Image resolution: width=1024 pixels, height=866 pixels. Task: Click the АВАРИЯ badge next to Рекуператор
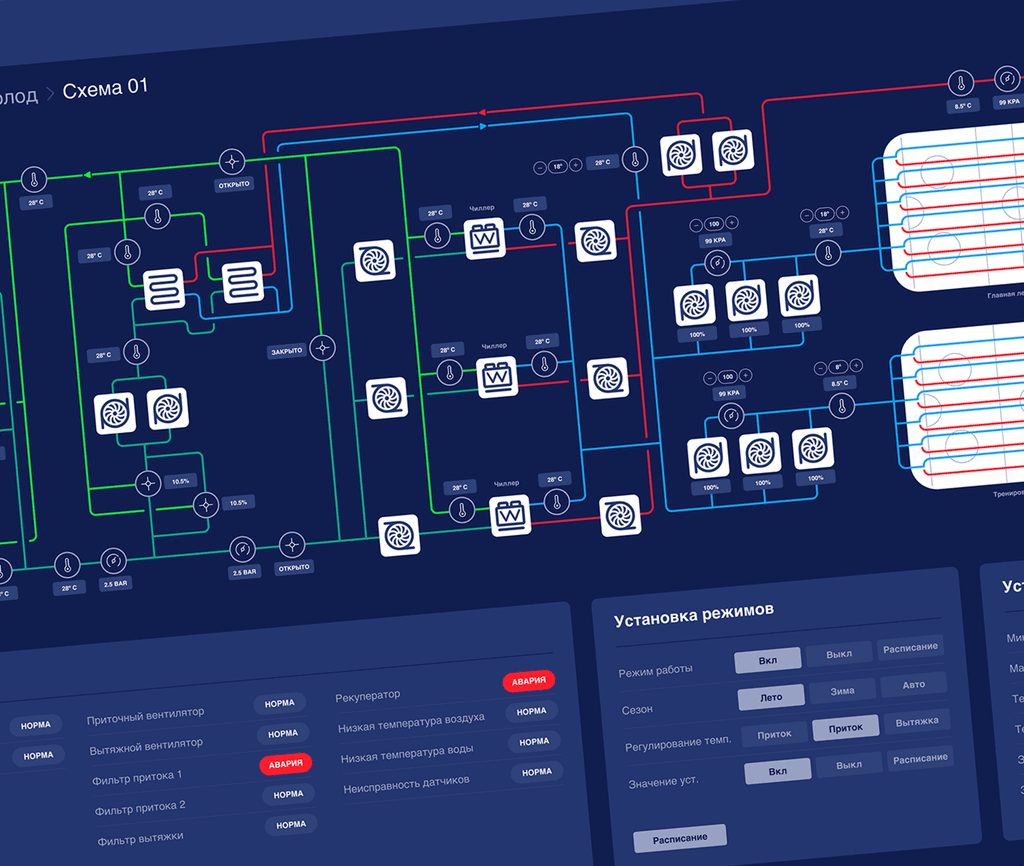(531, 680)
